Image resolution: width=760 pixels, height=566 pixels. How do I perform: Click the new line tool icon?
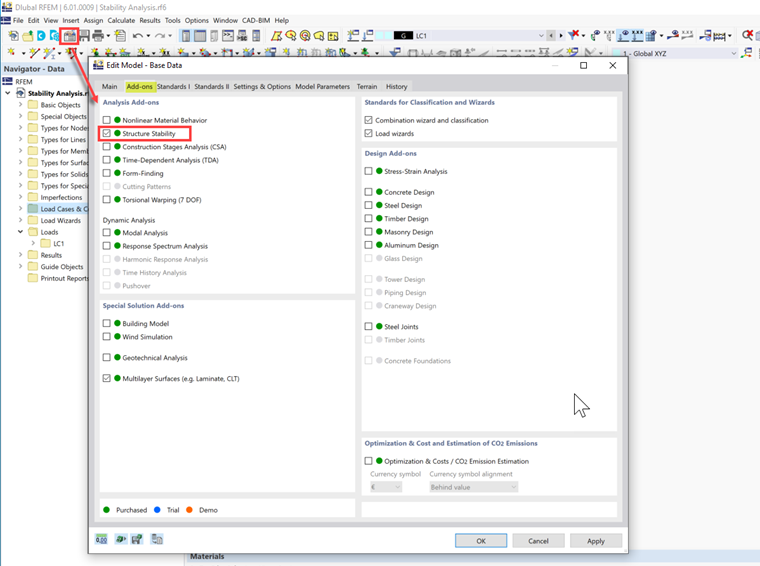pyautogui.click(x=34, y=52)
